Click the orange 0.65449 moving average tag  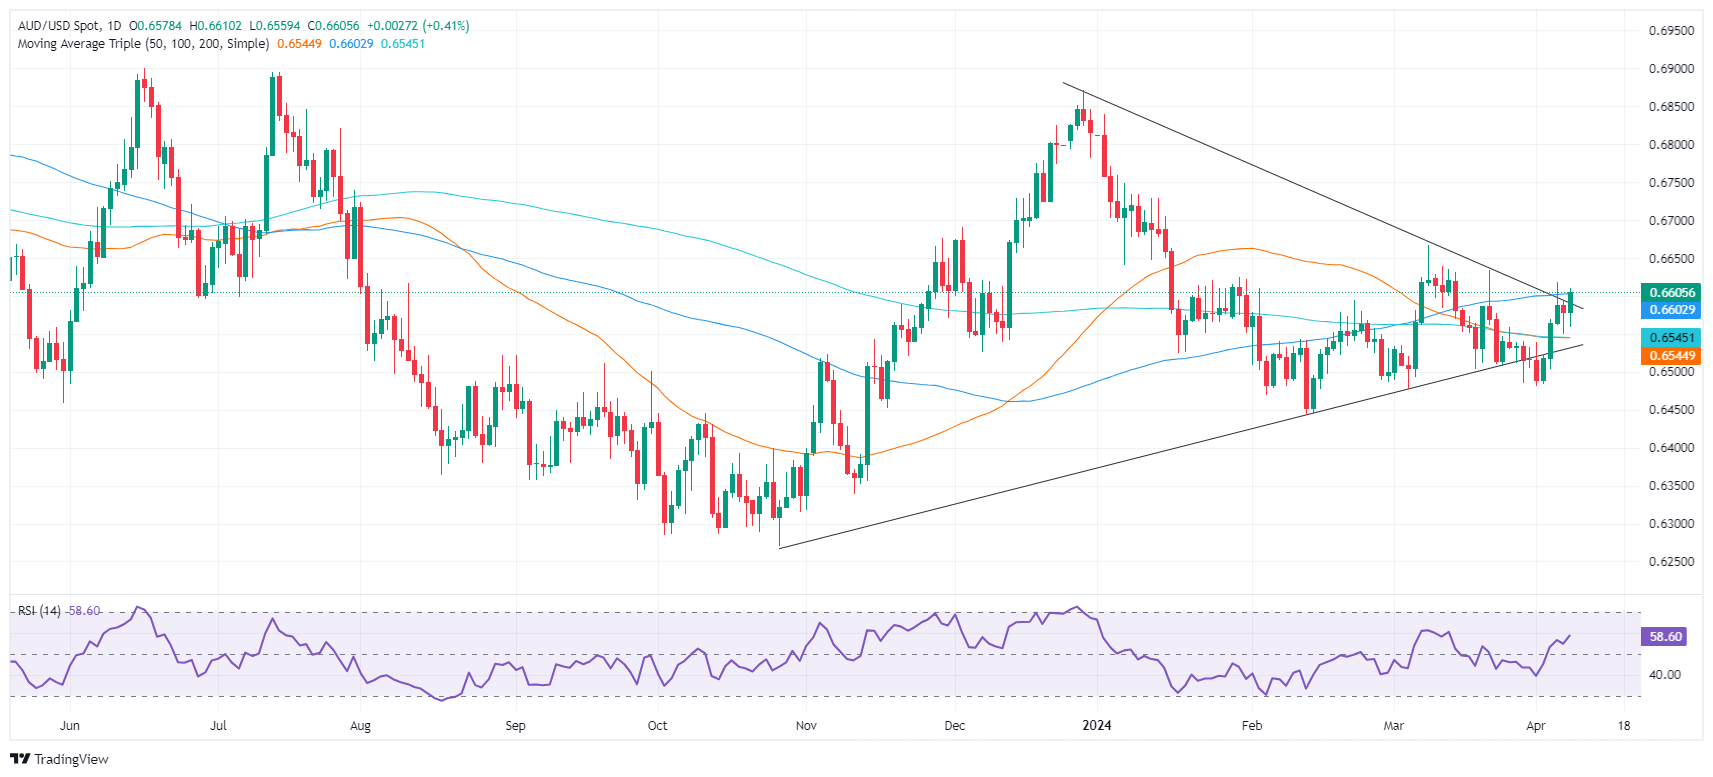coord(1671,356)
